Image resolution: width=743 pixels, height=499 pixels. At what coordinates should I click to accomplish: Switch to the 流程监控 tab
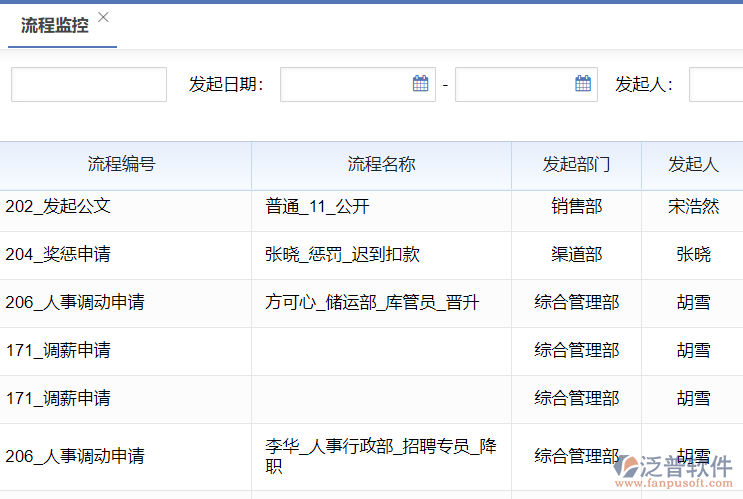(x=54, y=25)
